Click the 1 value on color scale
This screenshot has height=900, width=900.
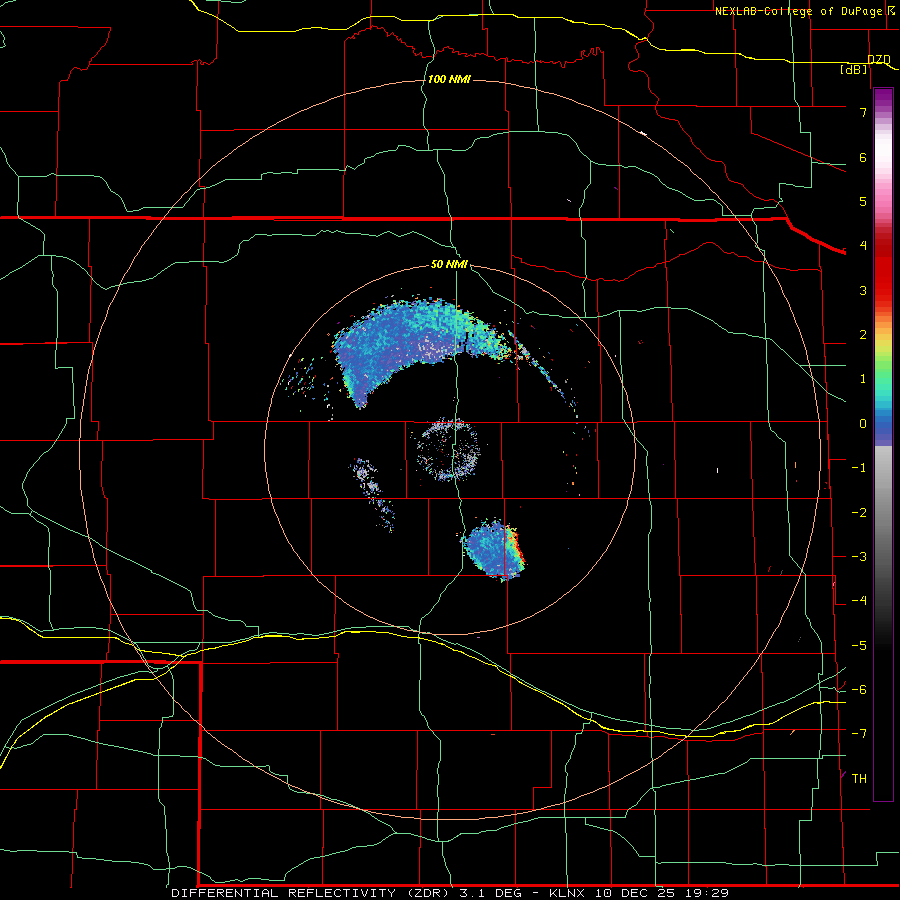(x=863, y=379)
